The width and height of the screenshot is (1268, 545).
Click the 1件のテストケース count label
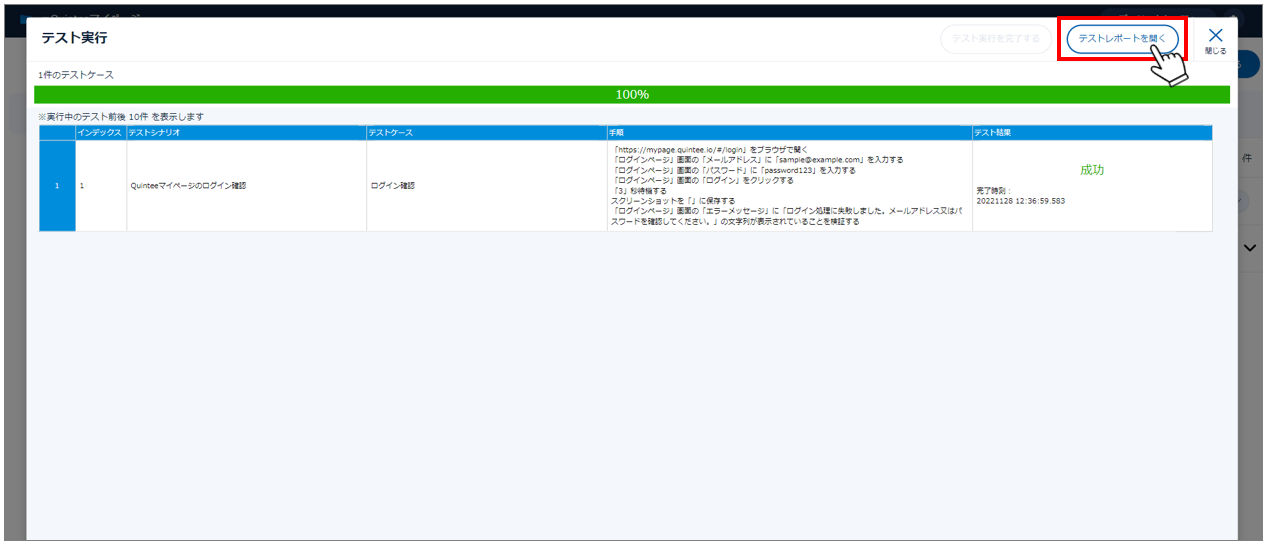click(x=76, y=75)
